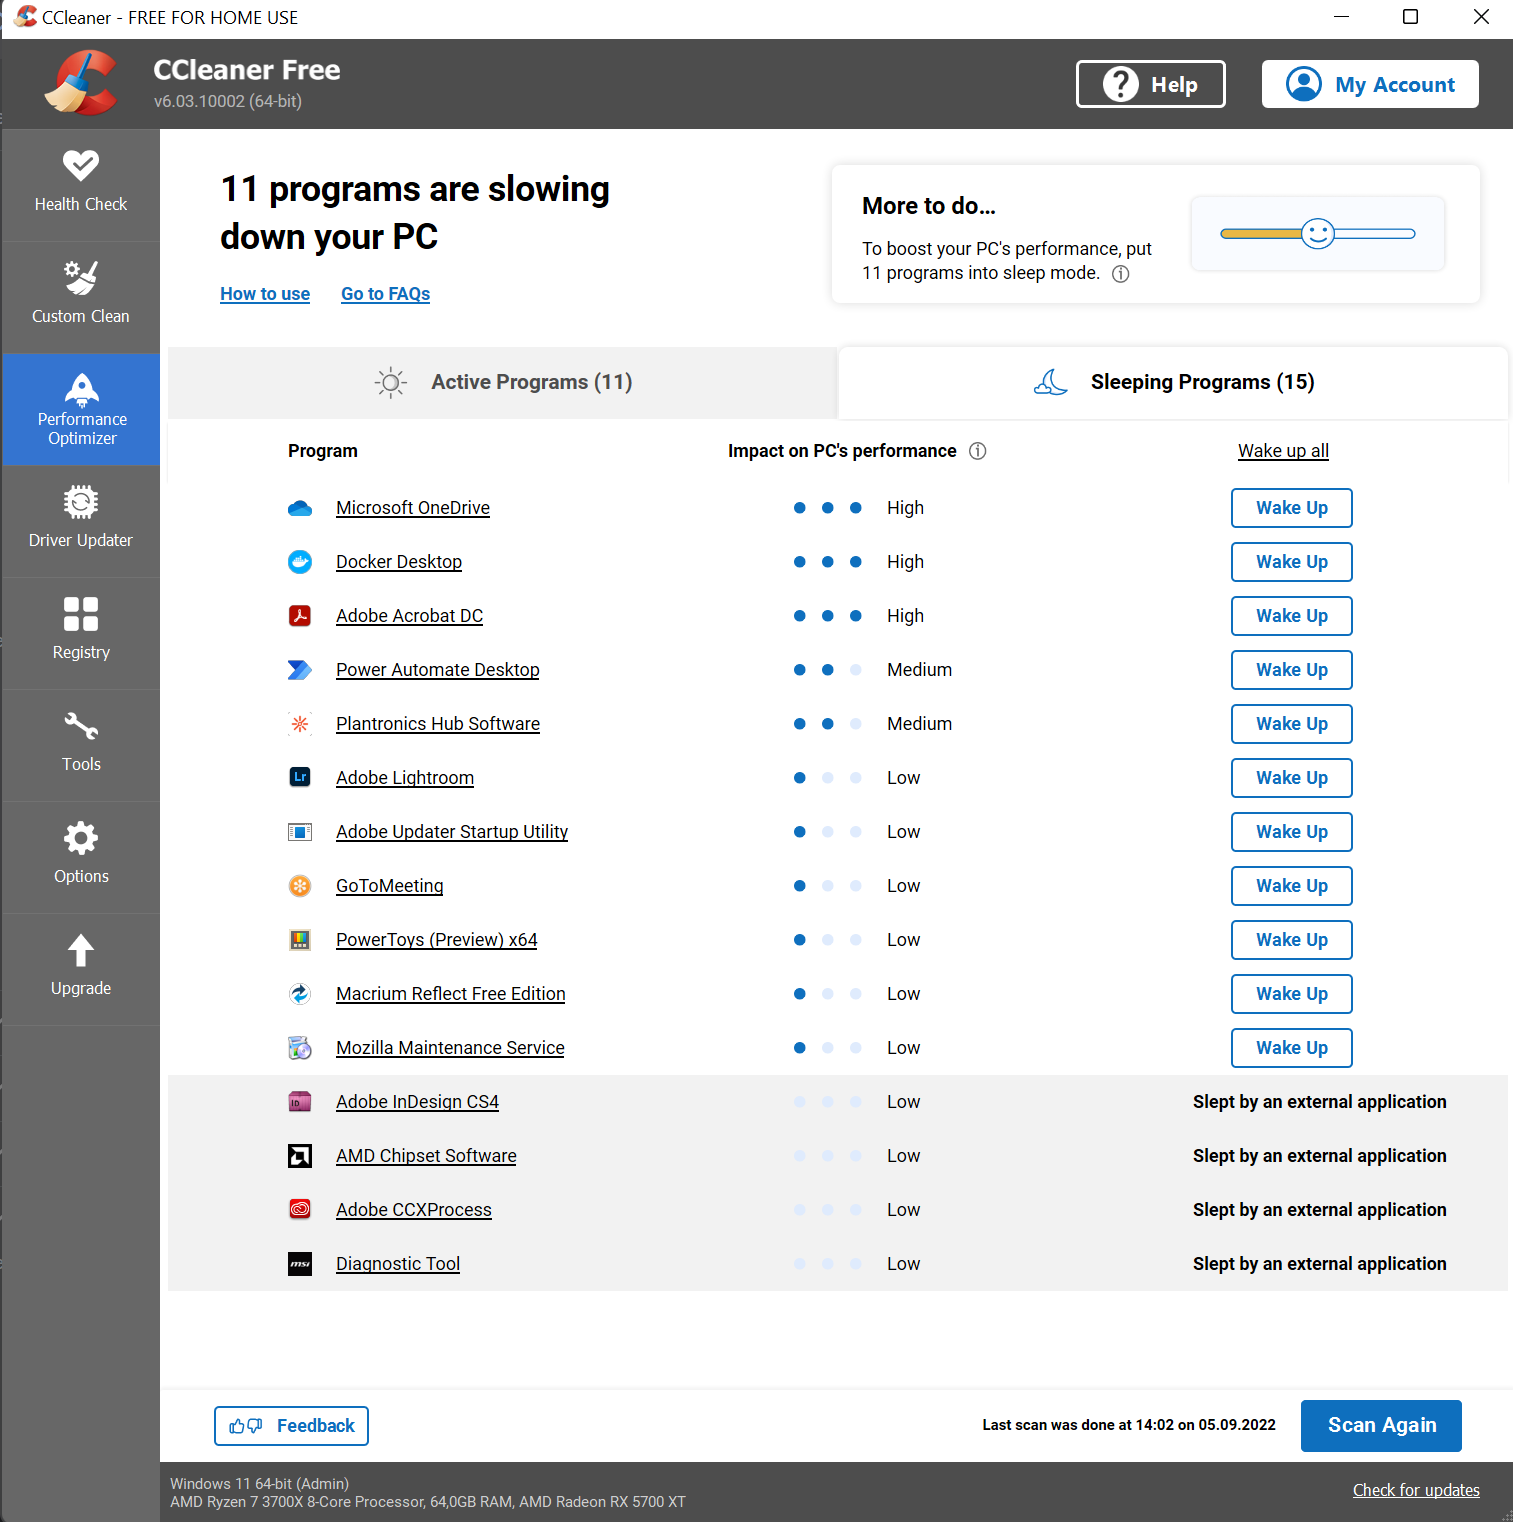Wake up Adobe Updater Startup Utility
The image size is (1513, 1522).
point(1292,832)
